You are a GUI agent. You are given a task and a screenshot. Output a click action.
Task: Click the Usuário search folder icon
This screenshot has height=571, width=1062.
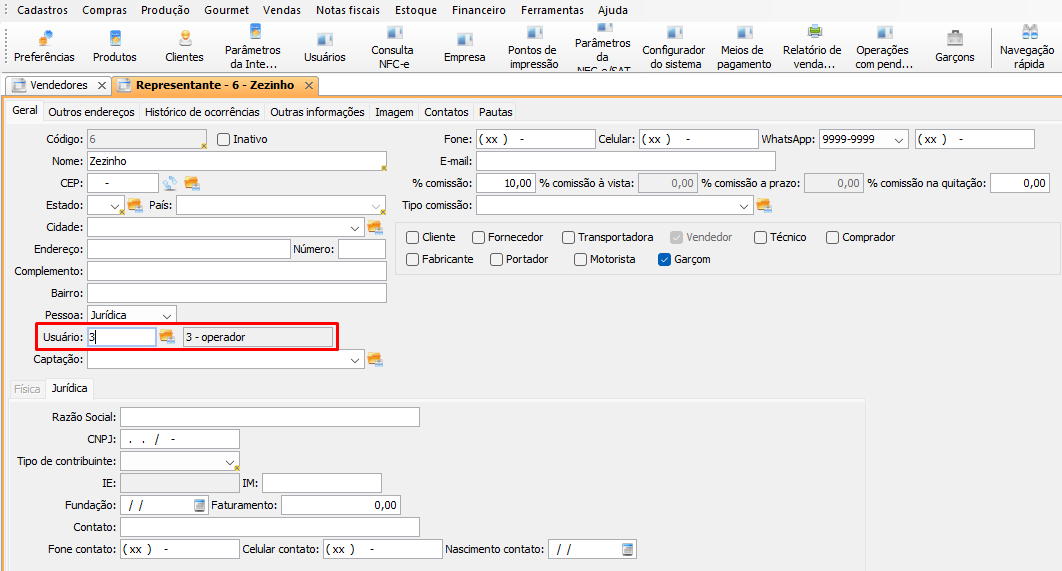tap(167, 337)
